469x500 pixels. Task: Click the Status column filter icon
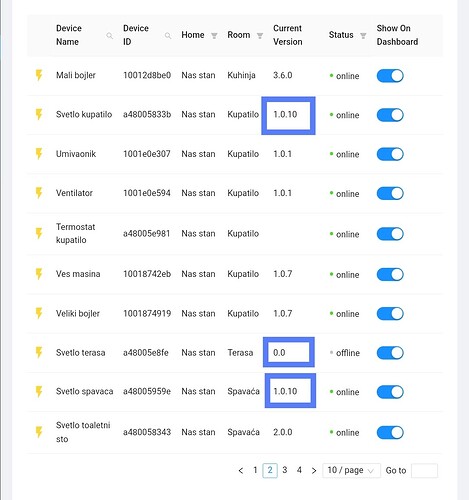(363, 35)
